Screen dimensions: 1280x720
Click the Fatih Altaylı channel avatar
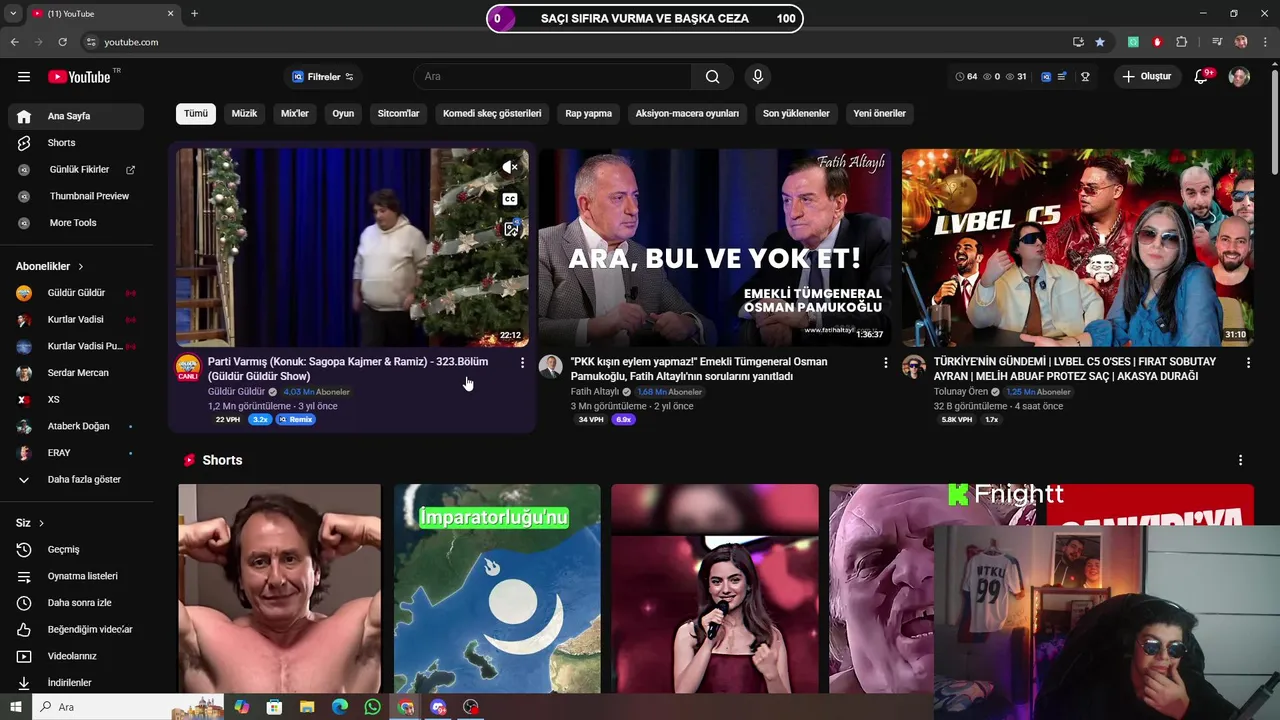[x=551, y=367]
